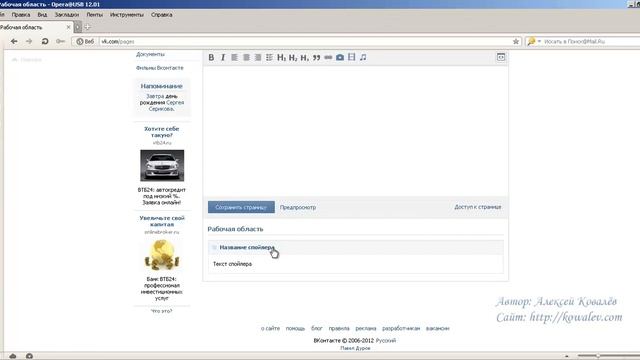Click the car ad thumbnail
The image size is (640, 360).
[x=162, y=165]
